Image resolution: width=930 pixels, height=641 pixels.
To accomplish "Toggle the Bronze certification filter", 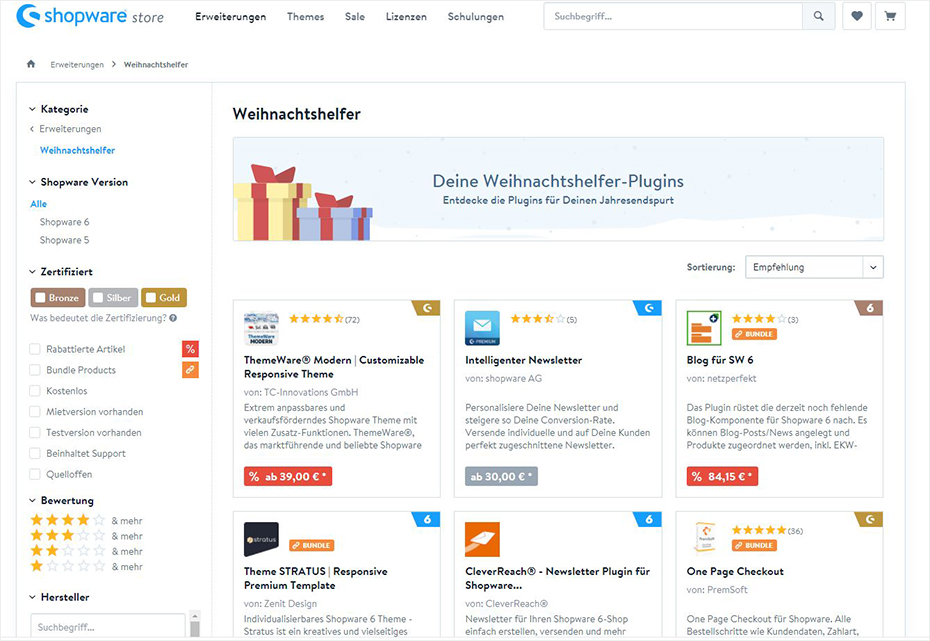I will click(x=57, y=297).
